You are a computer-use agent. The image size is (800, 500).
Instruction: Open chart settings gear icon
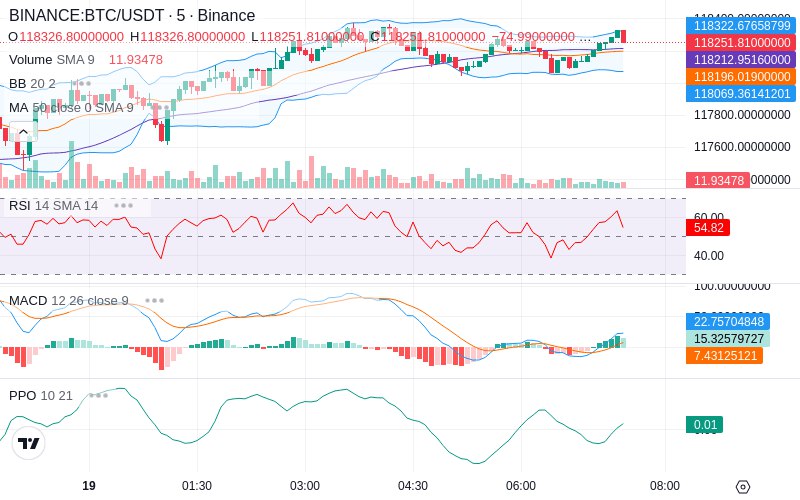pos(743,487)
